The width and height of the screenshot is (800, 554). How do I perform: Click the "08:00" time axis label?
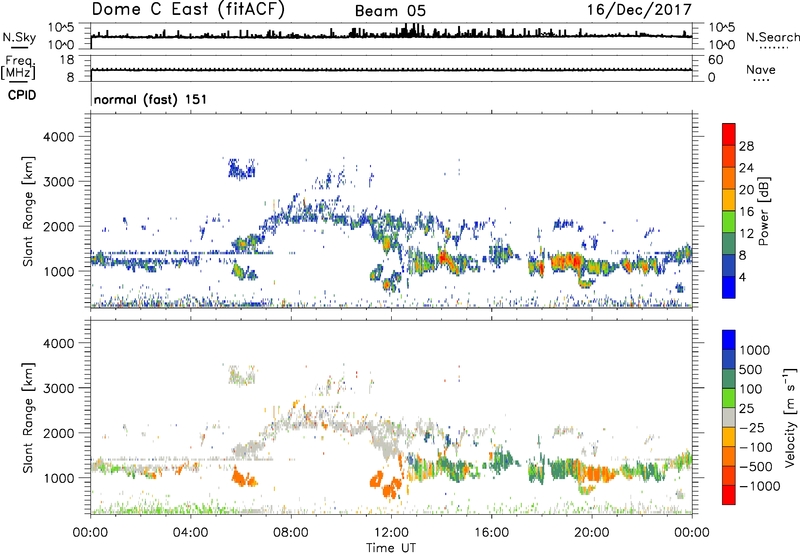point(290,533)
